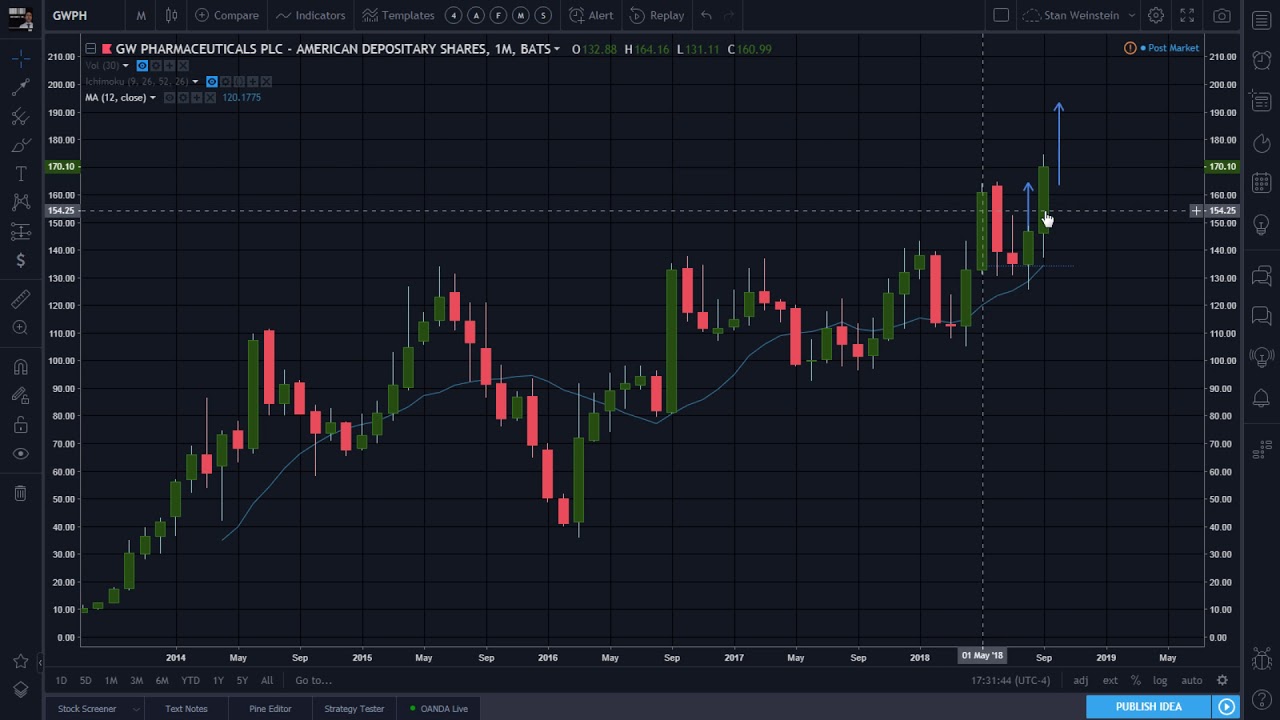Toggle percent scale mode
Image resolution: width=1280 pixels, height=720 pixels.
(1136, 681)
